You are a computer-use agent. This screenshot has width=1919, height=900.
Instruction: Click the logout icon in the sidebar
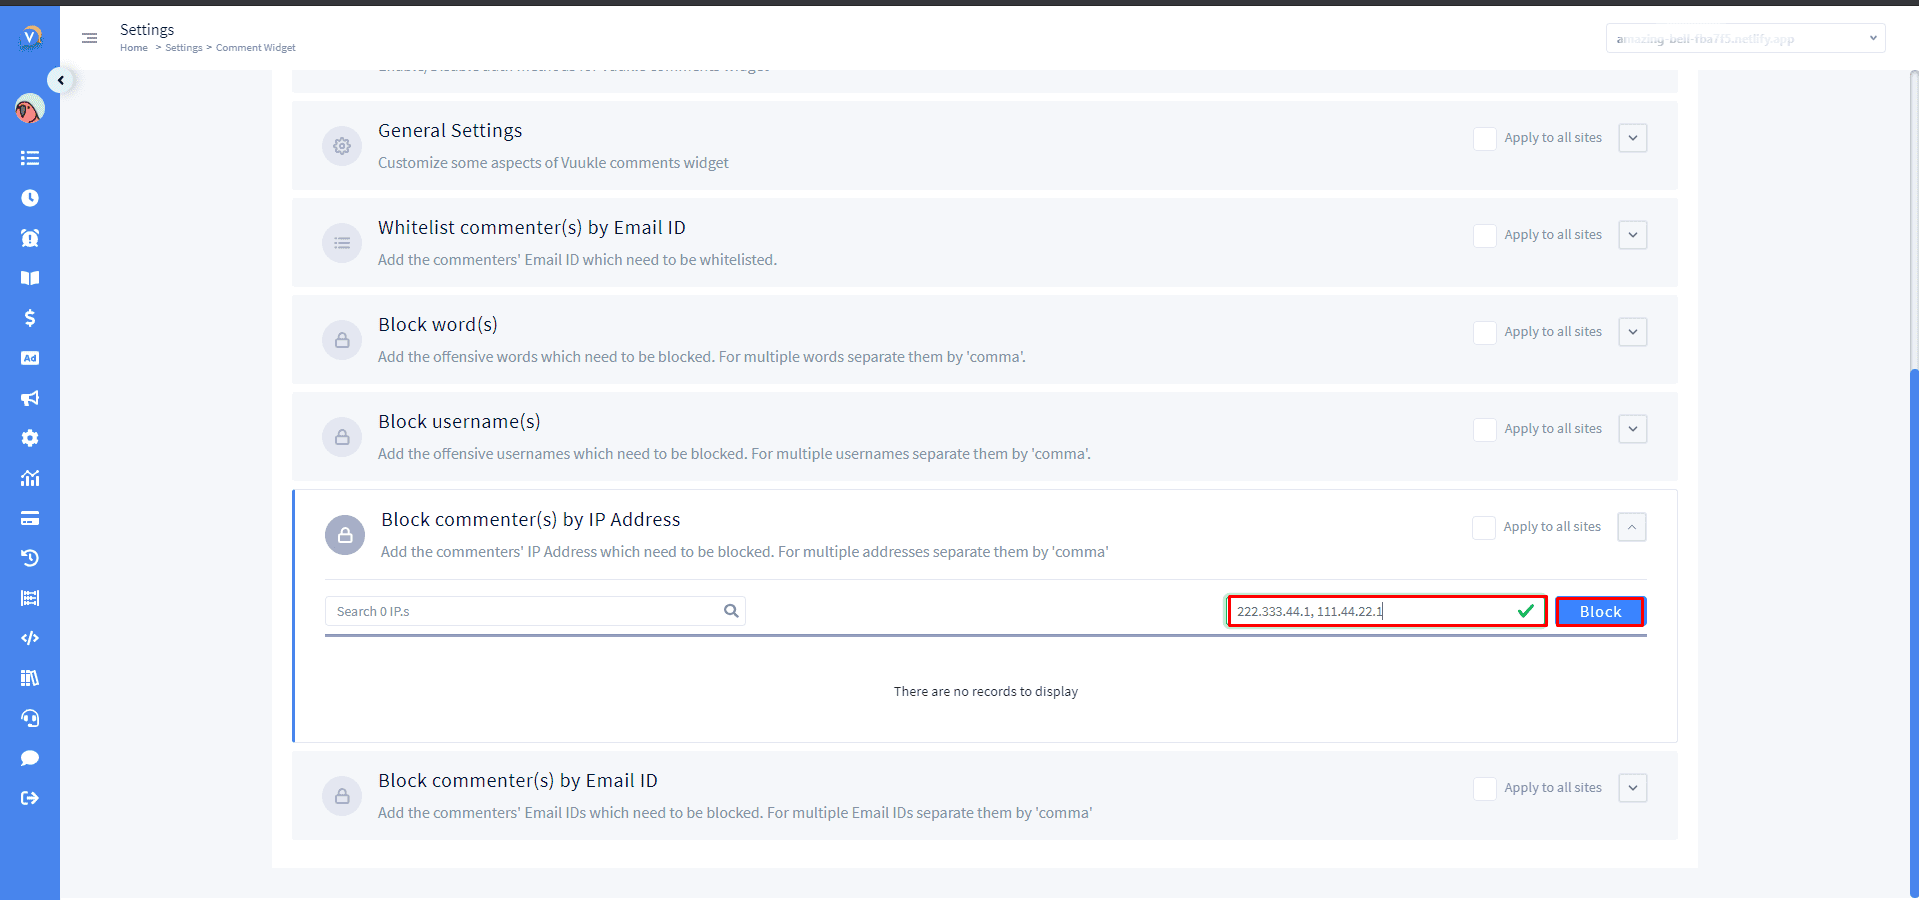(30, 798)
